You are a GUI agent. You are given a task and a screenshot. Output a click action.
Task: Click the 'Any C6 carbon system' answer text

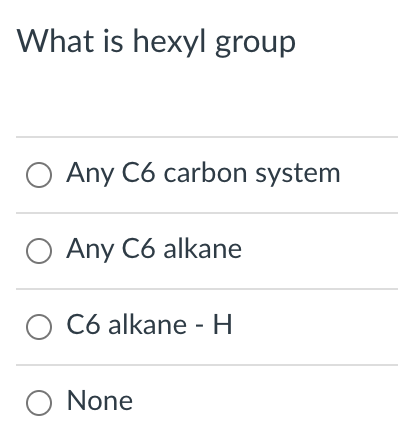click(x=203, y=173)
